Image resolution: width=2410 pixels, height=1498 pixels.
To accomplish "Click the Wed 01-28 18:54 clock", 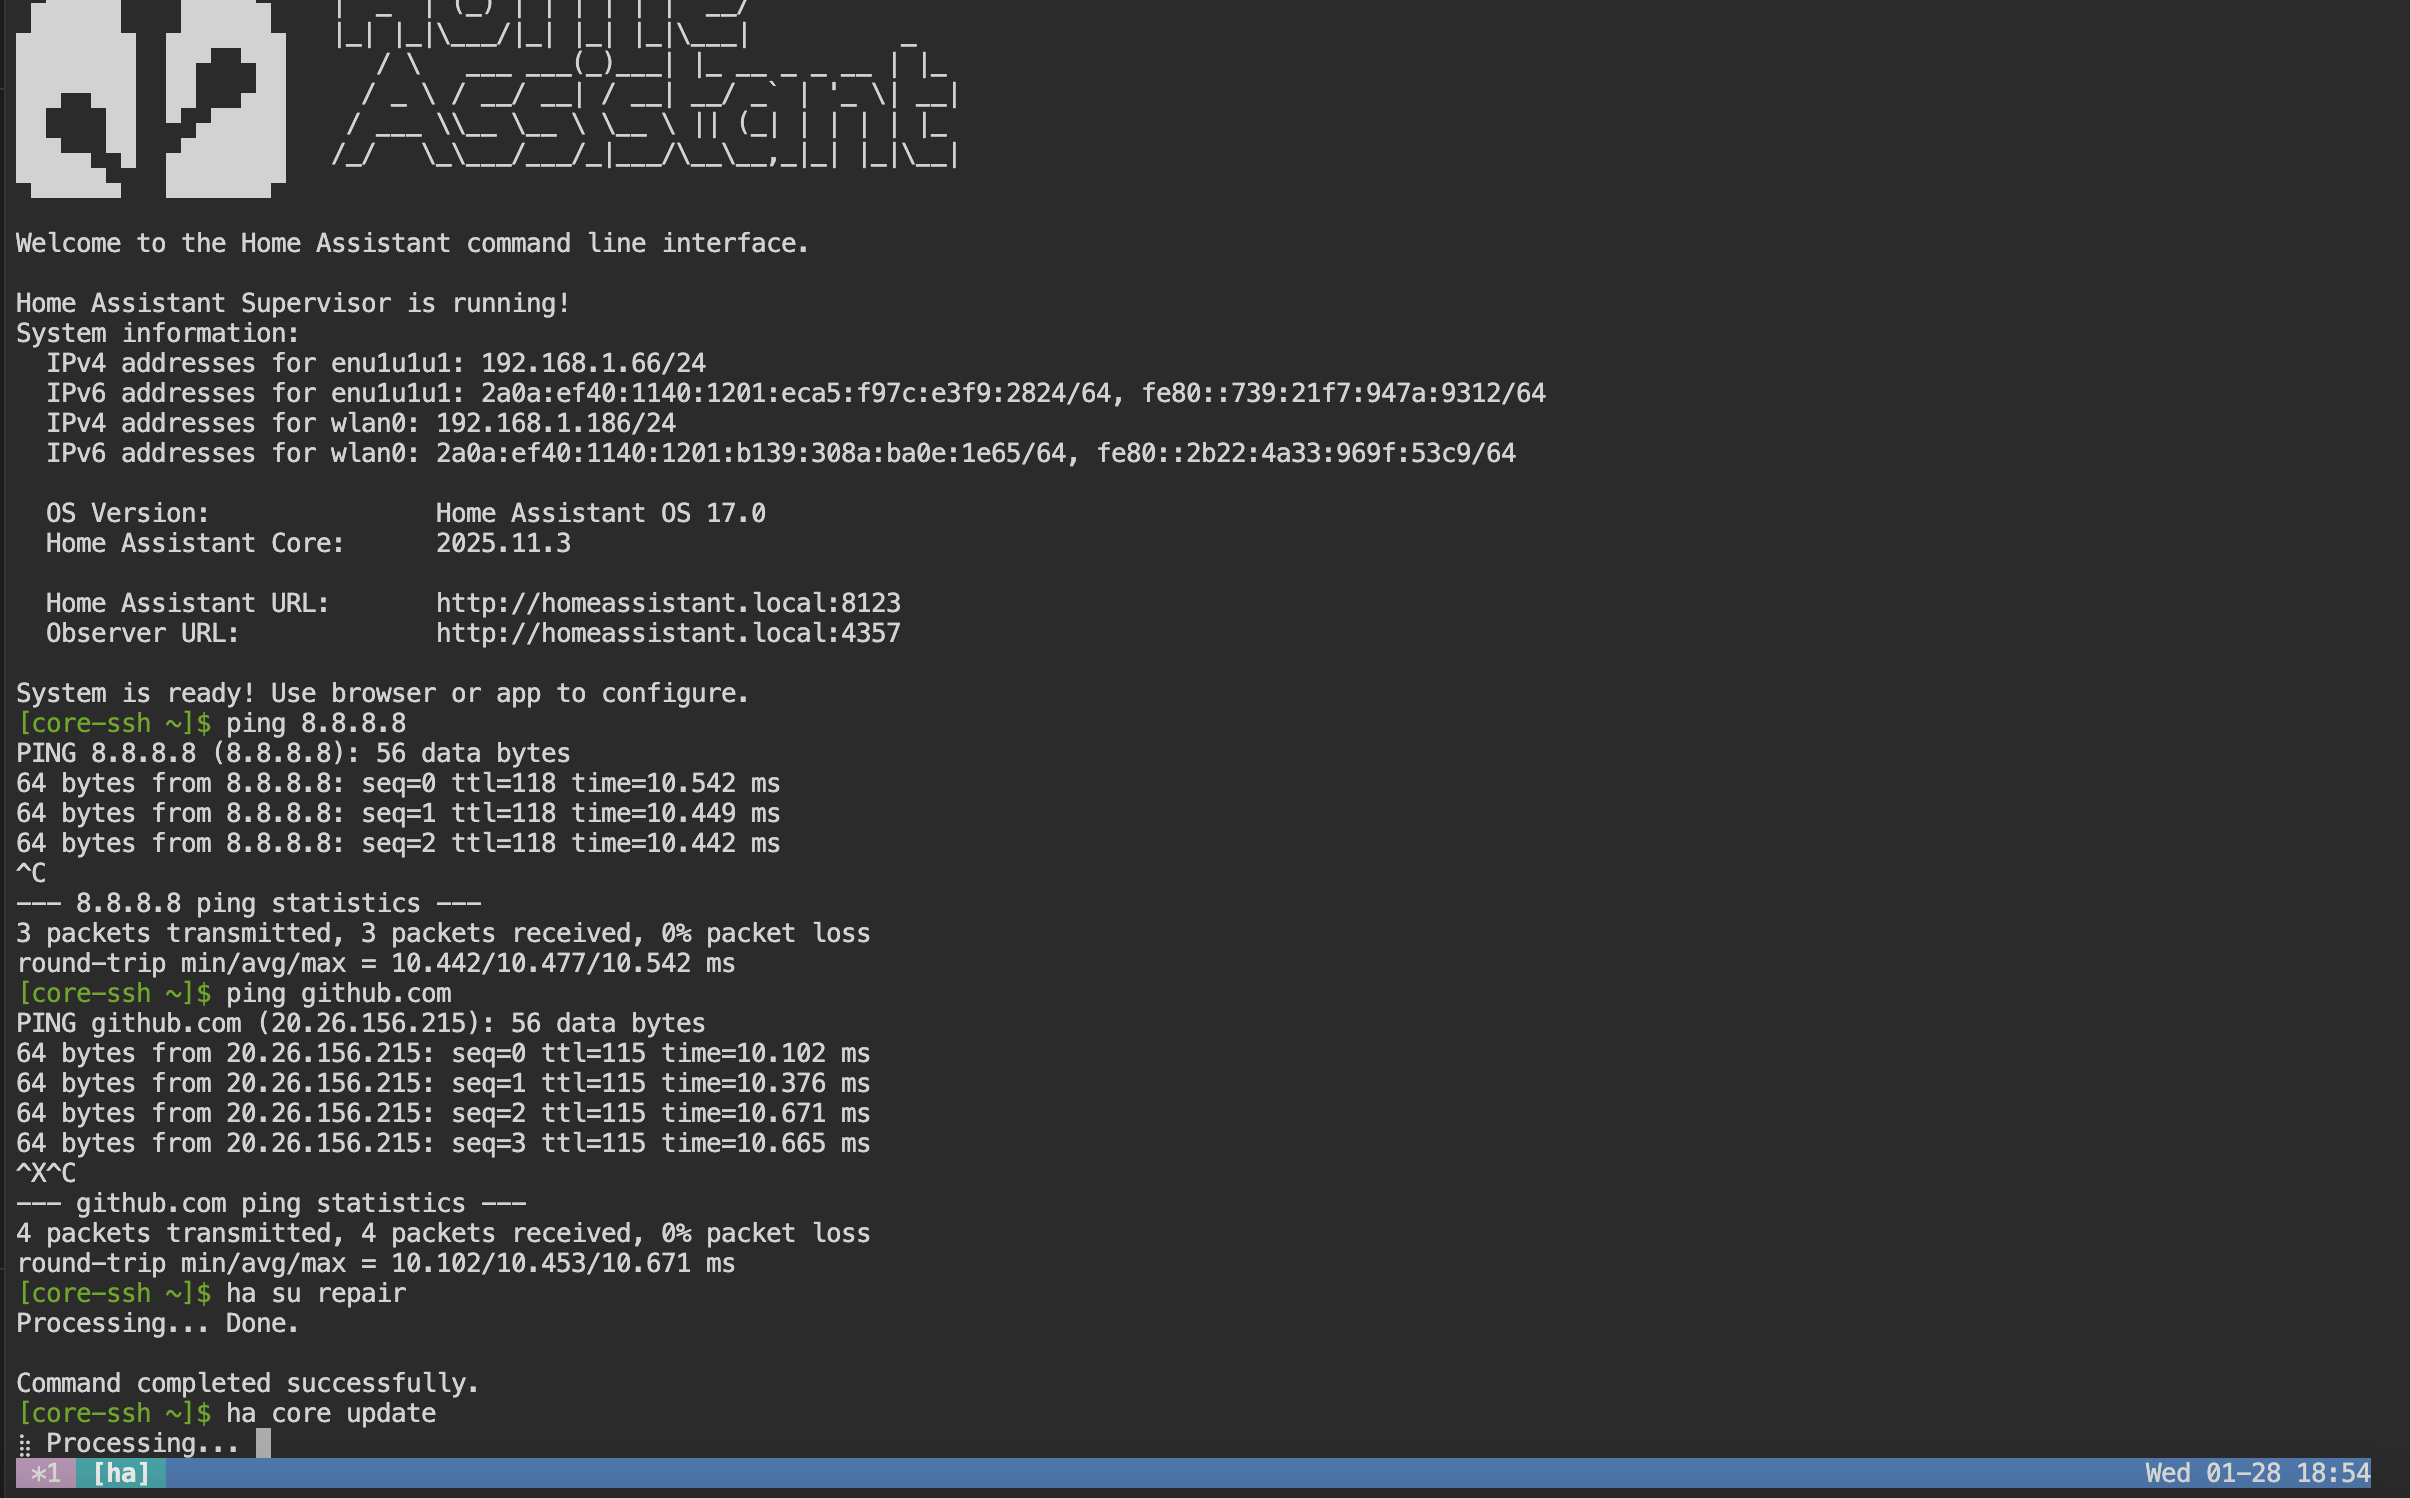I will click(x=2257, y=1473).
